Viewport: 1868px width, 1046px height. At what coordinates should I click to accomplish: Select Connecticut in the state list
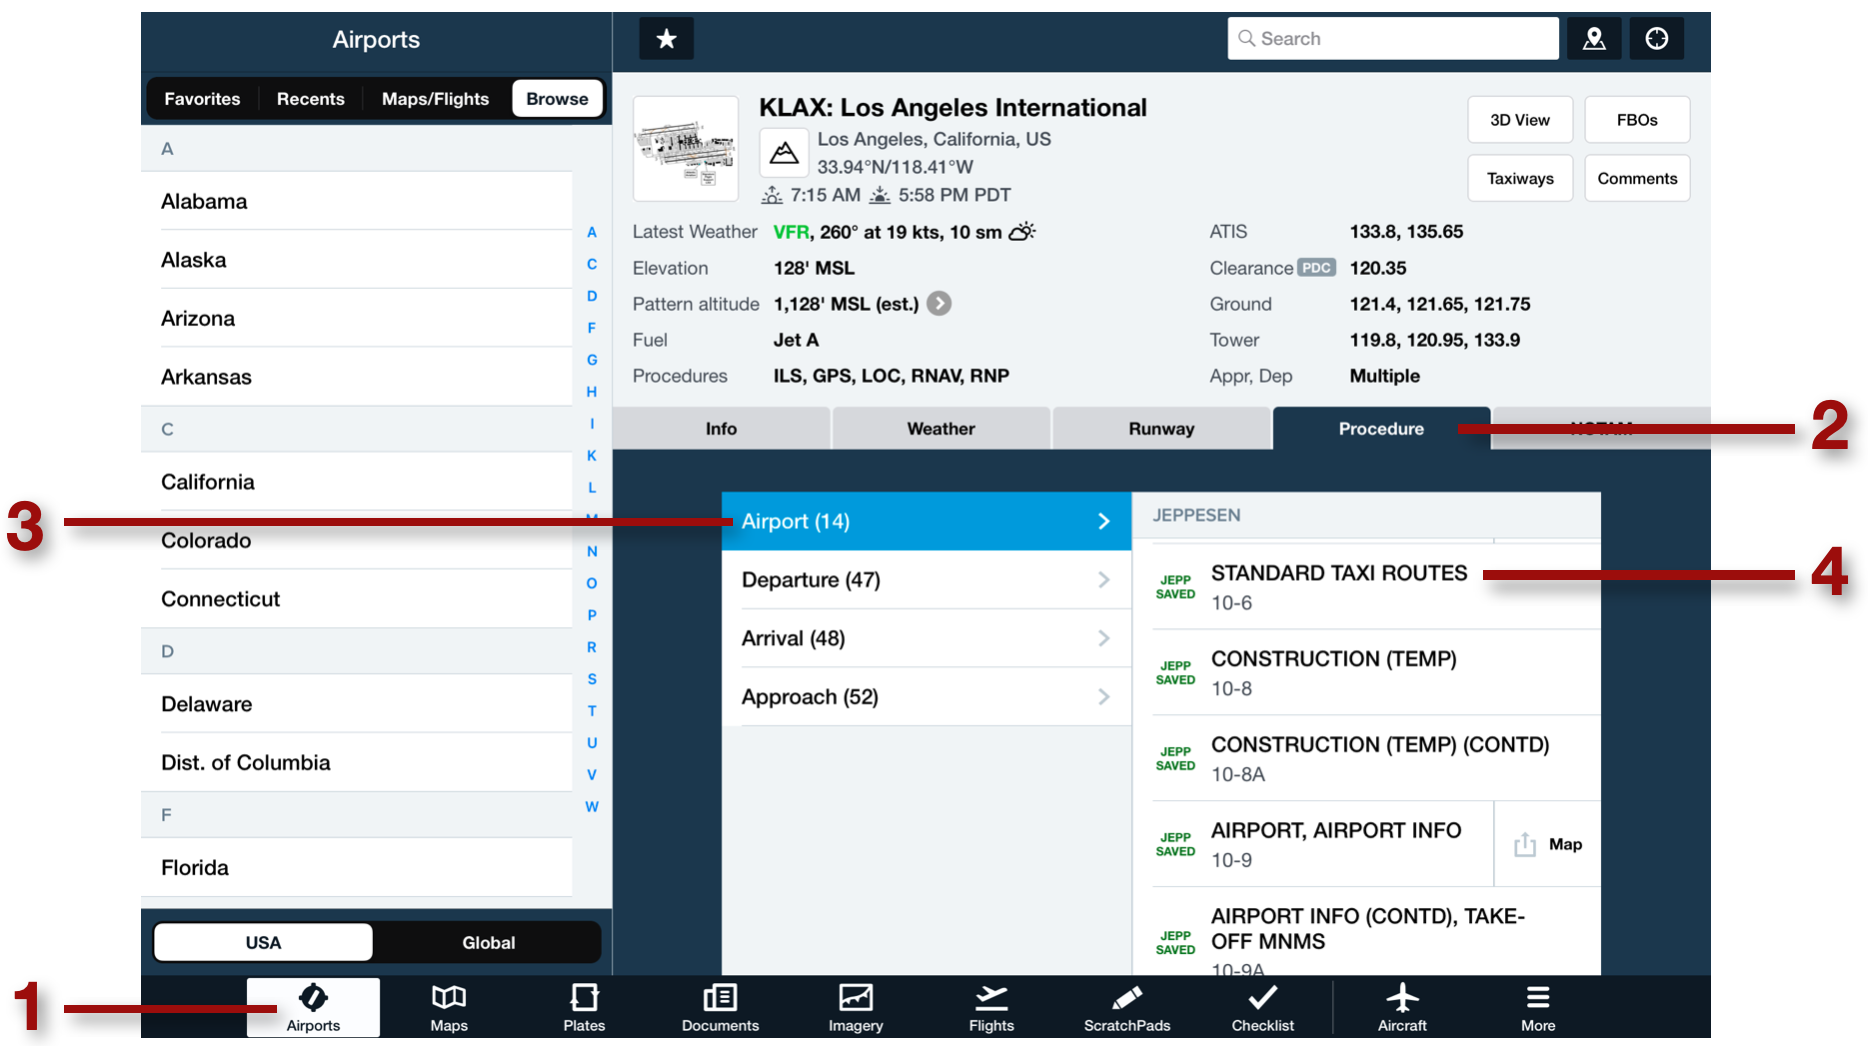pos(356,599)
